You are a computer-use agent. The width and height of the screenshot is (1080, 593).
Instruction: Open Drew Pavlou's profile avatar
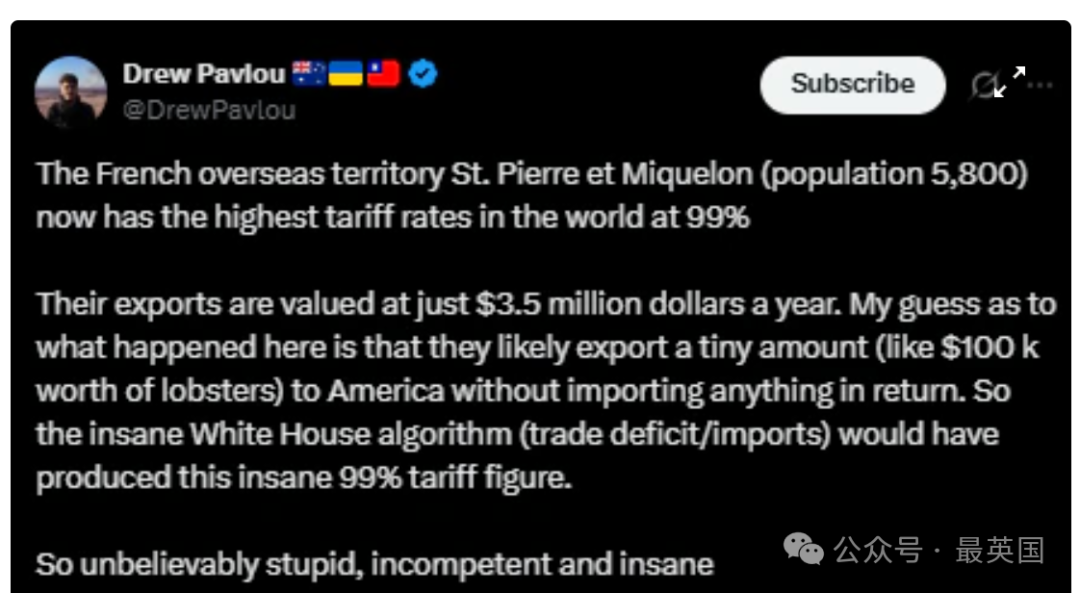click(71, 92)
